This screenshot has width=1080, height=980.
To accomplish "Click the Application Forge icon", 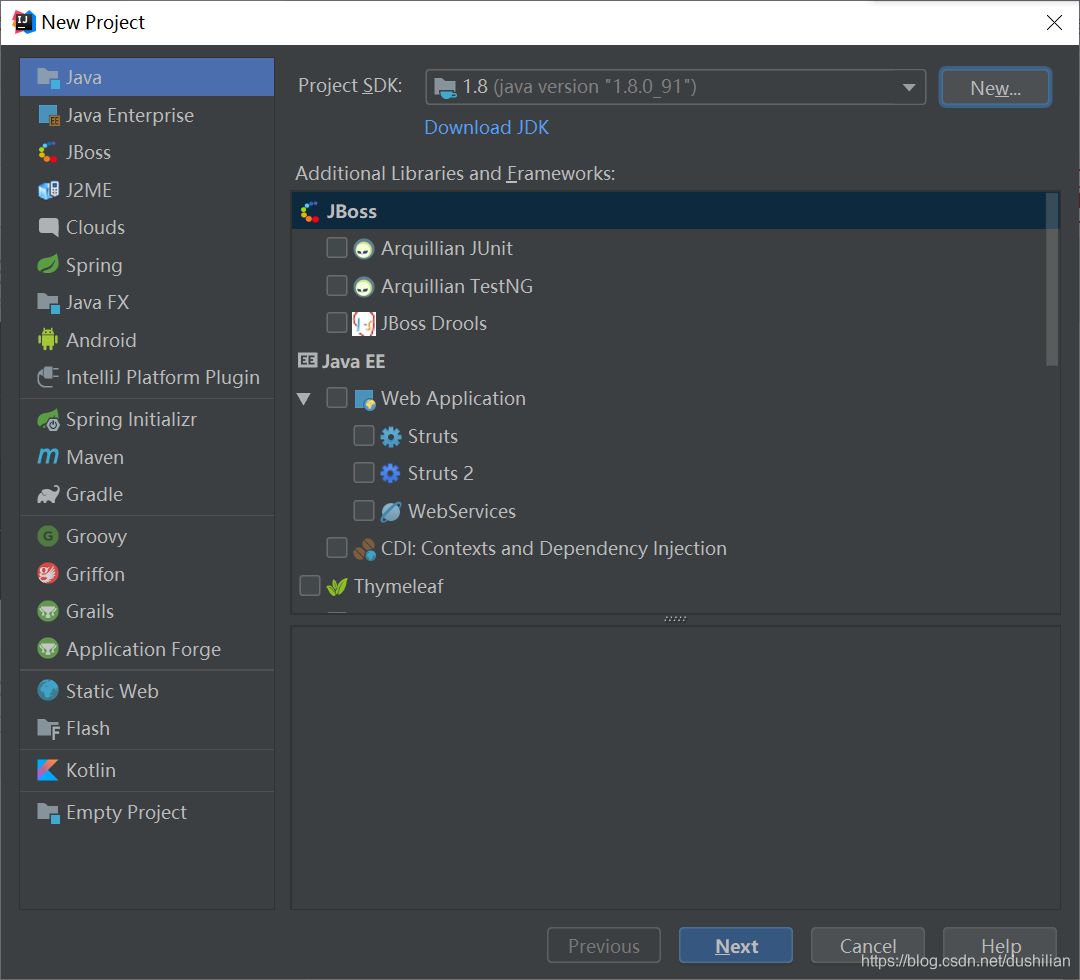I will [x=48, y=649].
